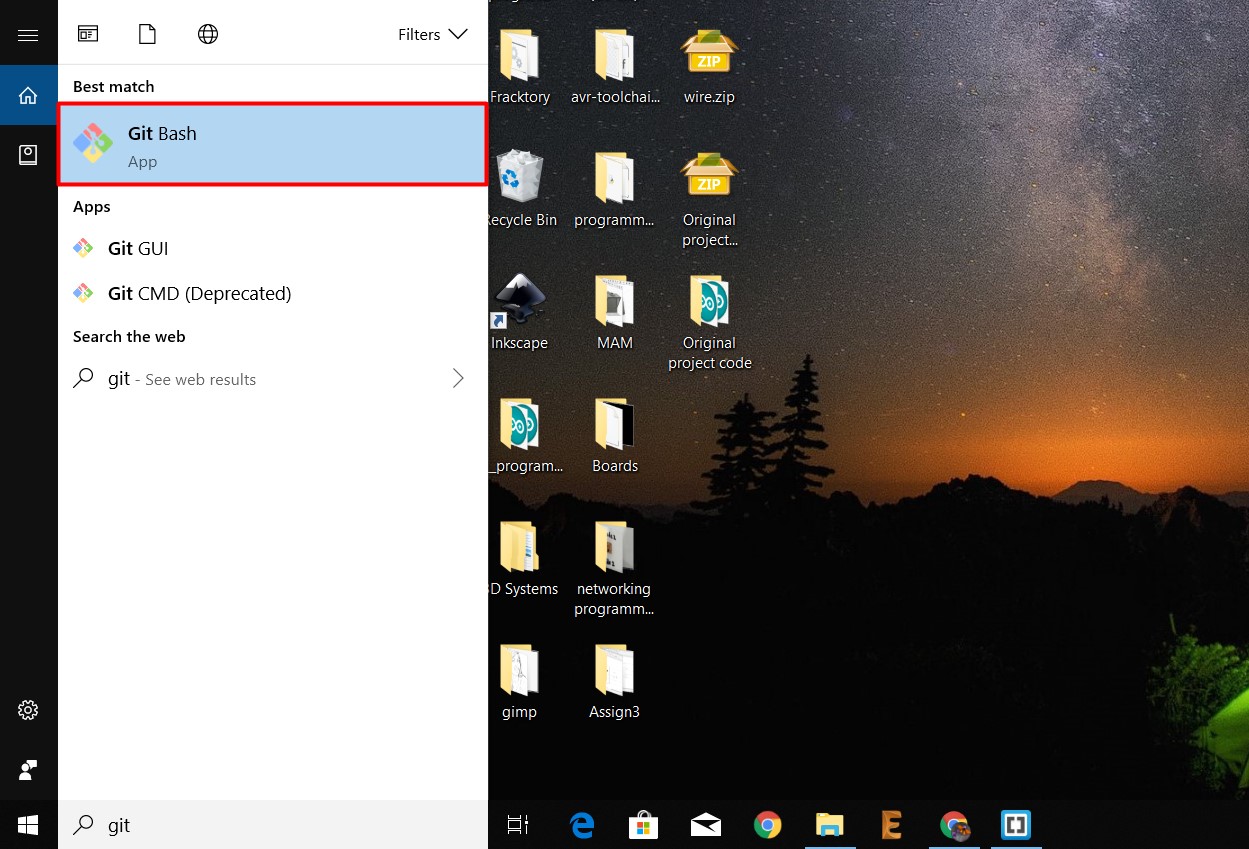Select the avr-toolchain desktop folder

[x=614, y=67]
